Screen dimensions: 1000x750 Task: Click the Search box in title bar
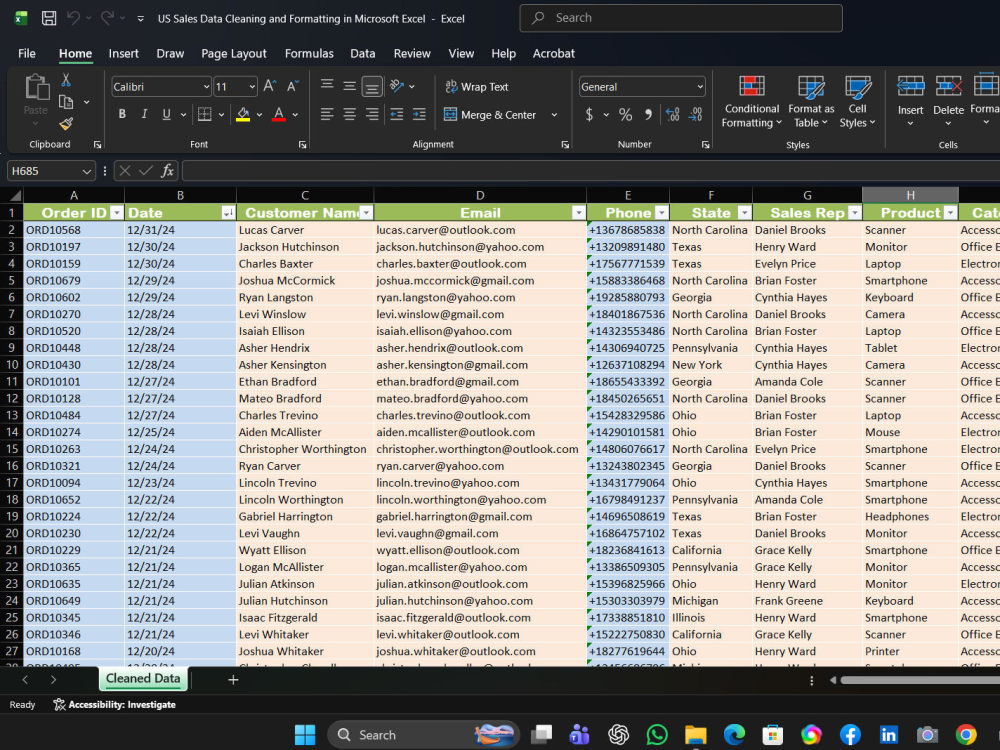click(x=680, y=18)
